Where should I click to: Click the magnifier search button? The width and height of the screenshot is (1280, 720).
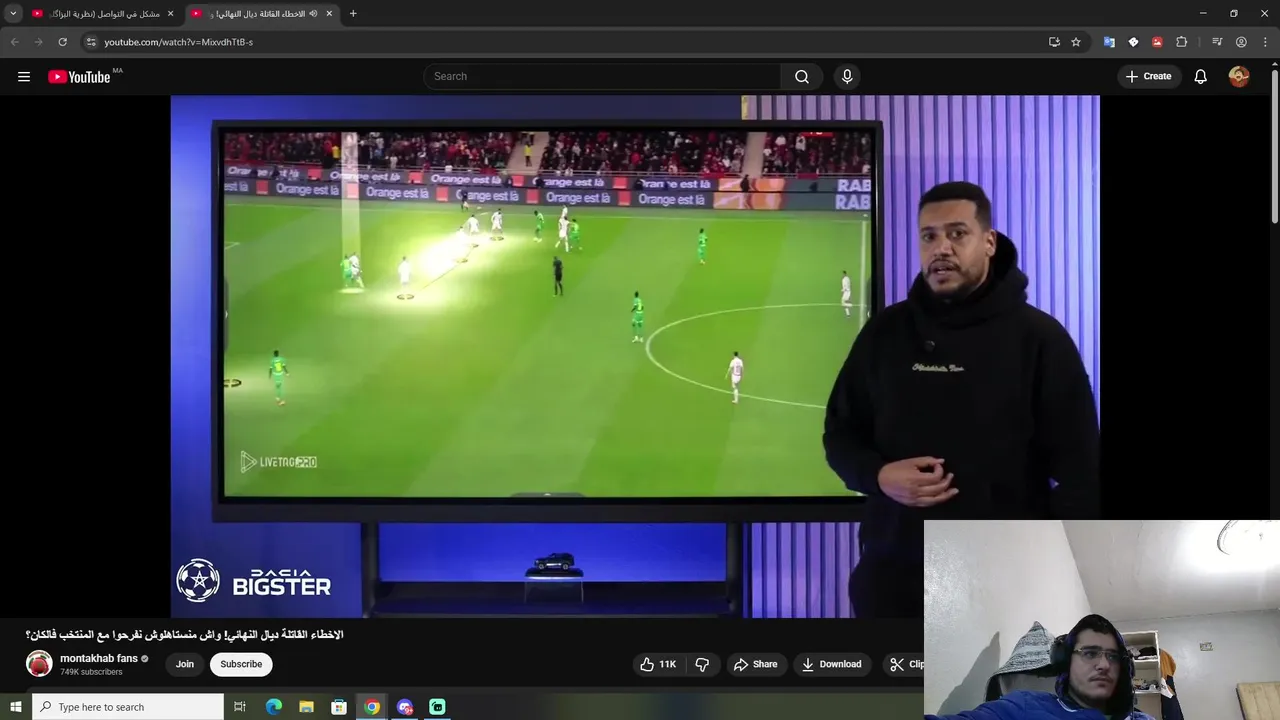(802, 76)
